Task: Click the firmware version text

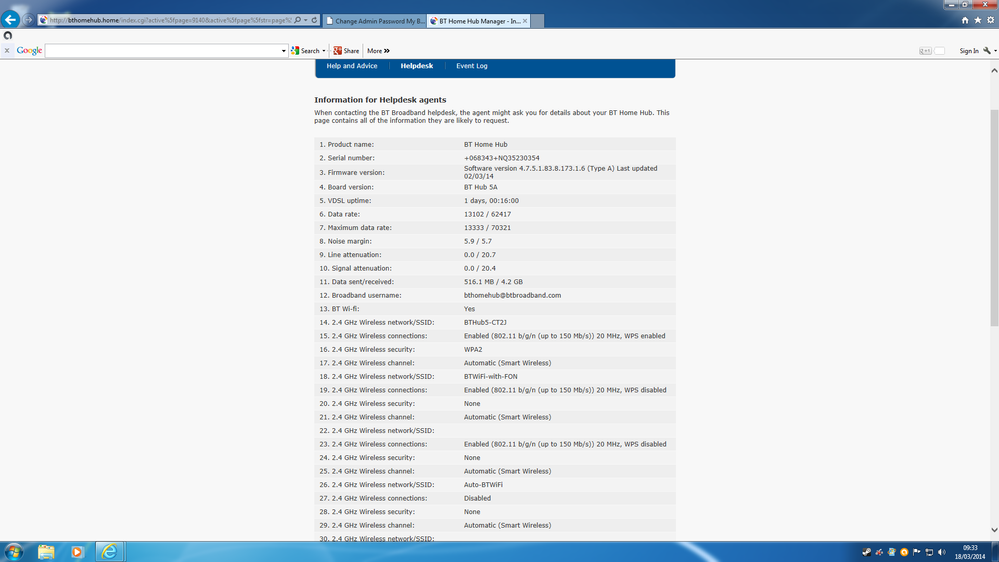Action: [561, 173]
